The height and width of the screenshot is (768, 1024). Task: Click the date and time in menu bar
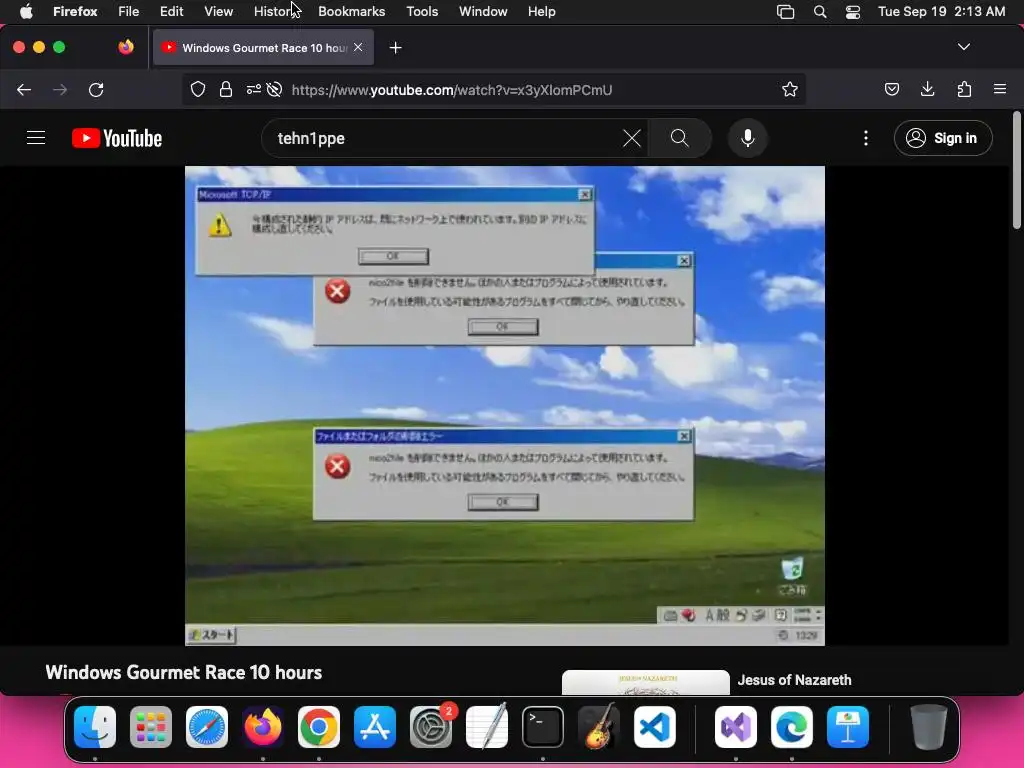pos(941,11)
